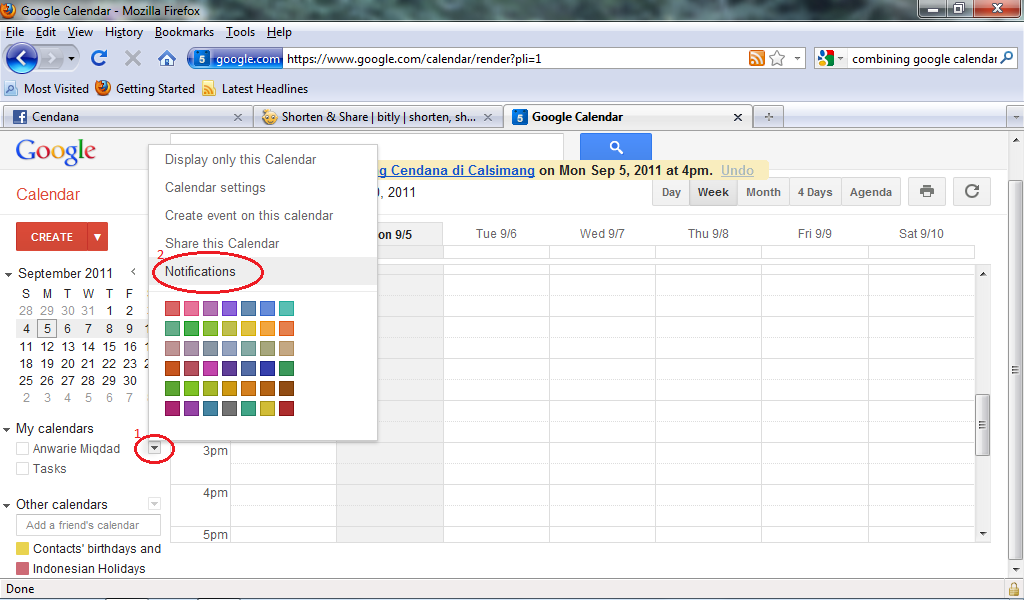Switch to Month view
The height and width of the screenshot is (600, 1024).
(x=763, y=192)
